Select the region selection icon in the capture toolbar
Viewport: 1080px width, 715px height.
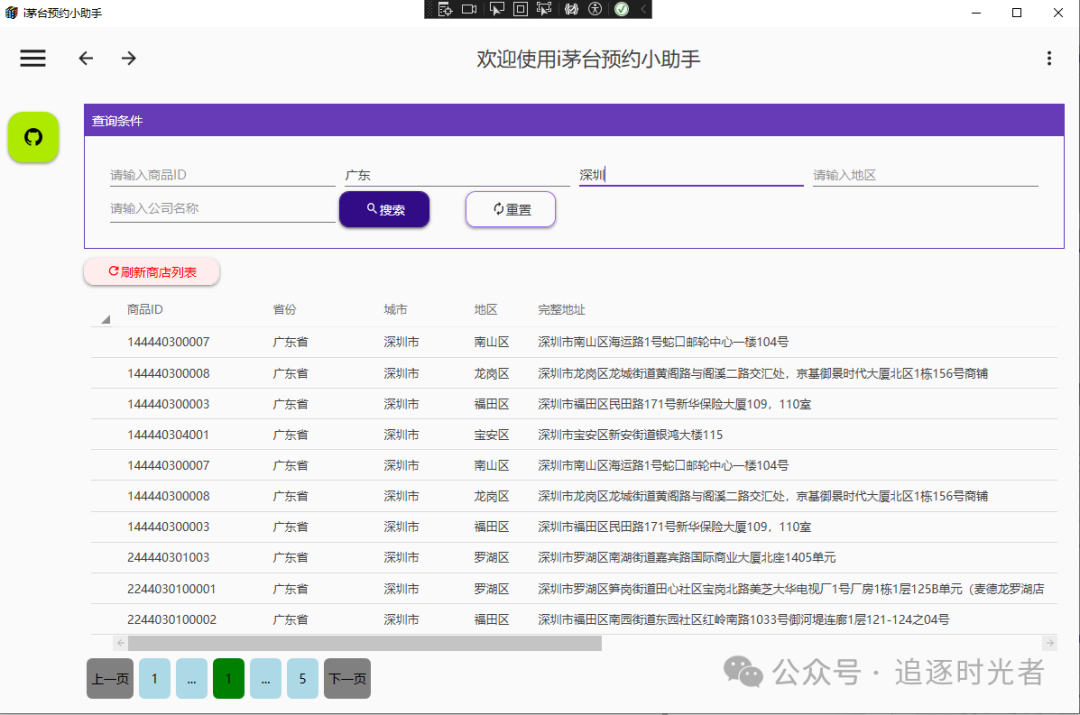click(x=545, y=9)
